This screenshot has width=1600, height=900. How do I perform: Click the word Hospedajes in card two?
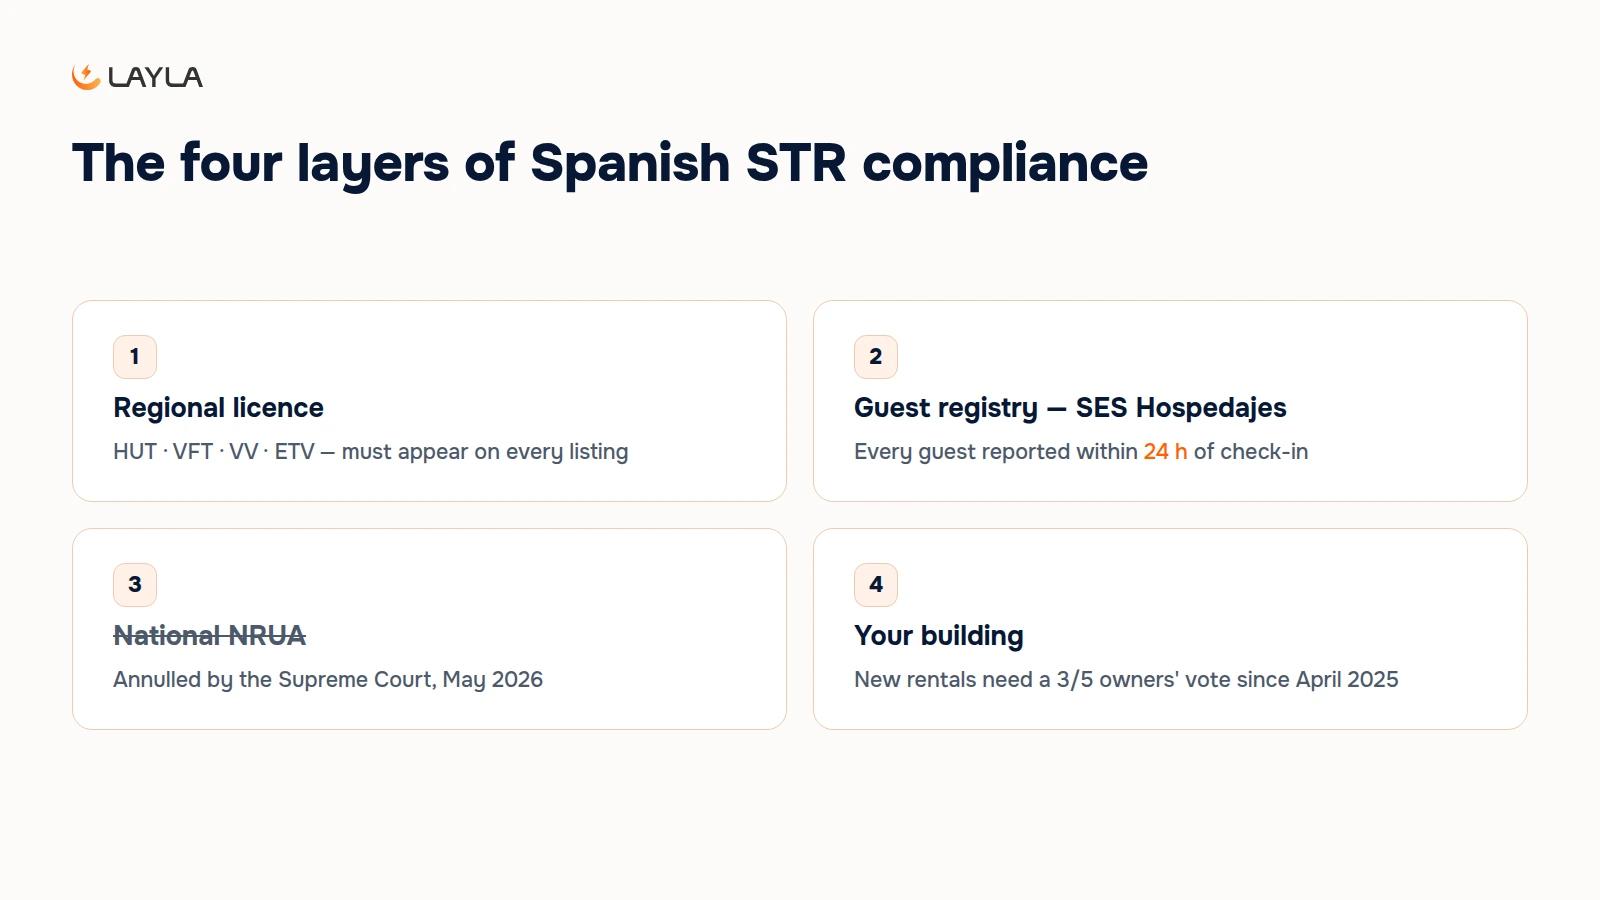1211,408
